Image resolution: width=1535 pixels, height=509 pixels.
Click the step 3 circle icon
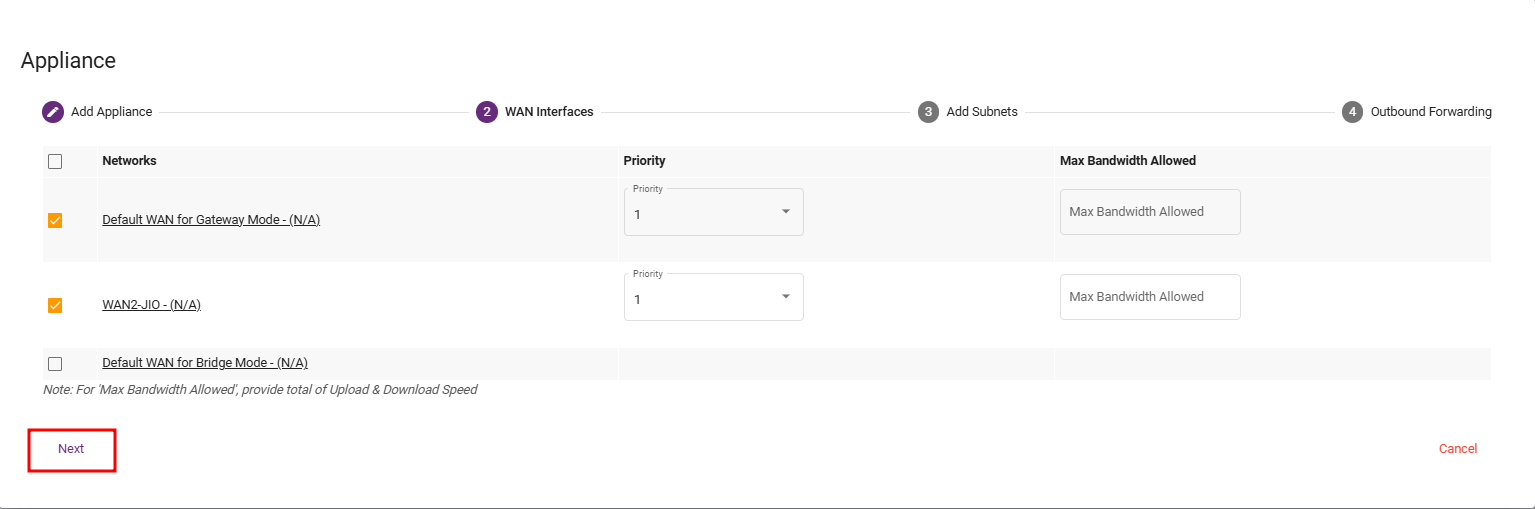tap(929, 112)
